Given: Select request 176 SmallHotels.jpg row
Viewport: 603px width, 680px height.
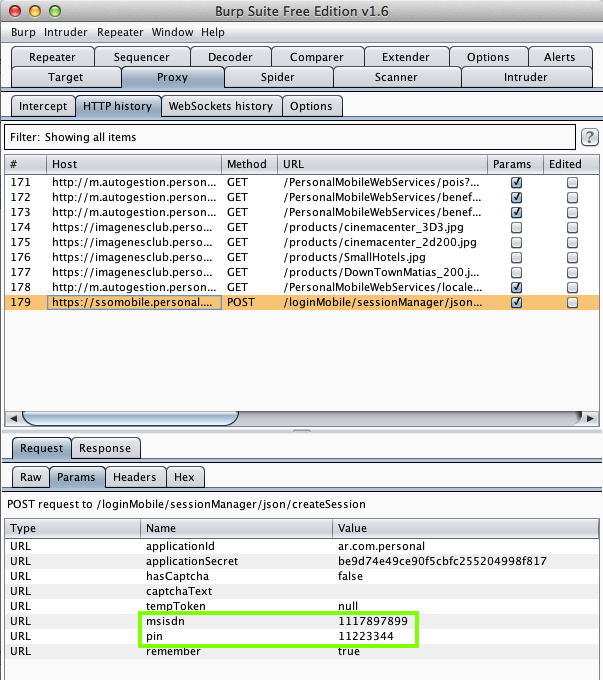Looking at the screenshot, I should 302,257.
